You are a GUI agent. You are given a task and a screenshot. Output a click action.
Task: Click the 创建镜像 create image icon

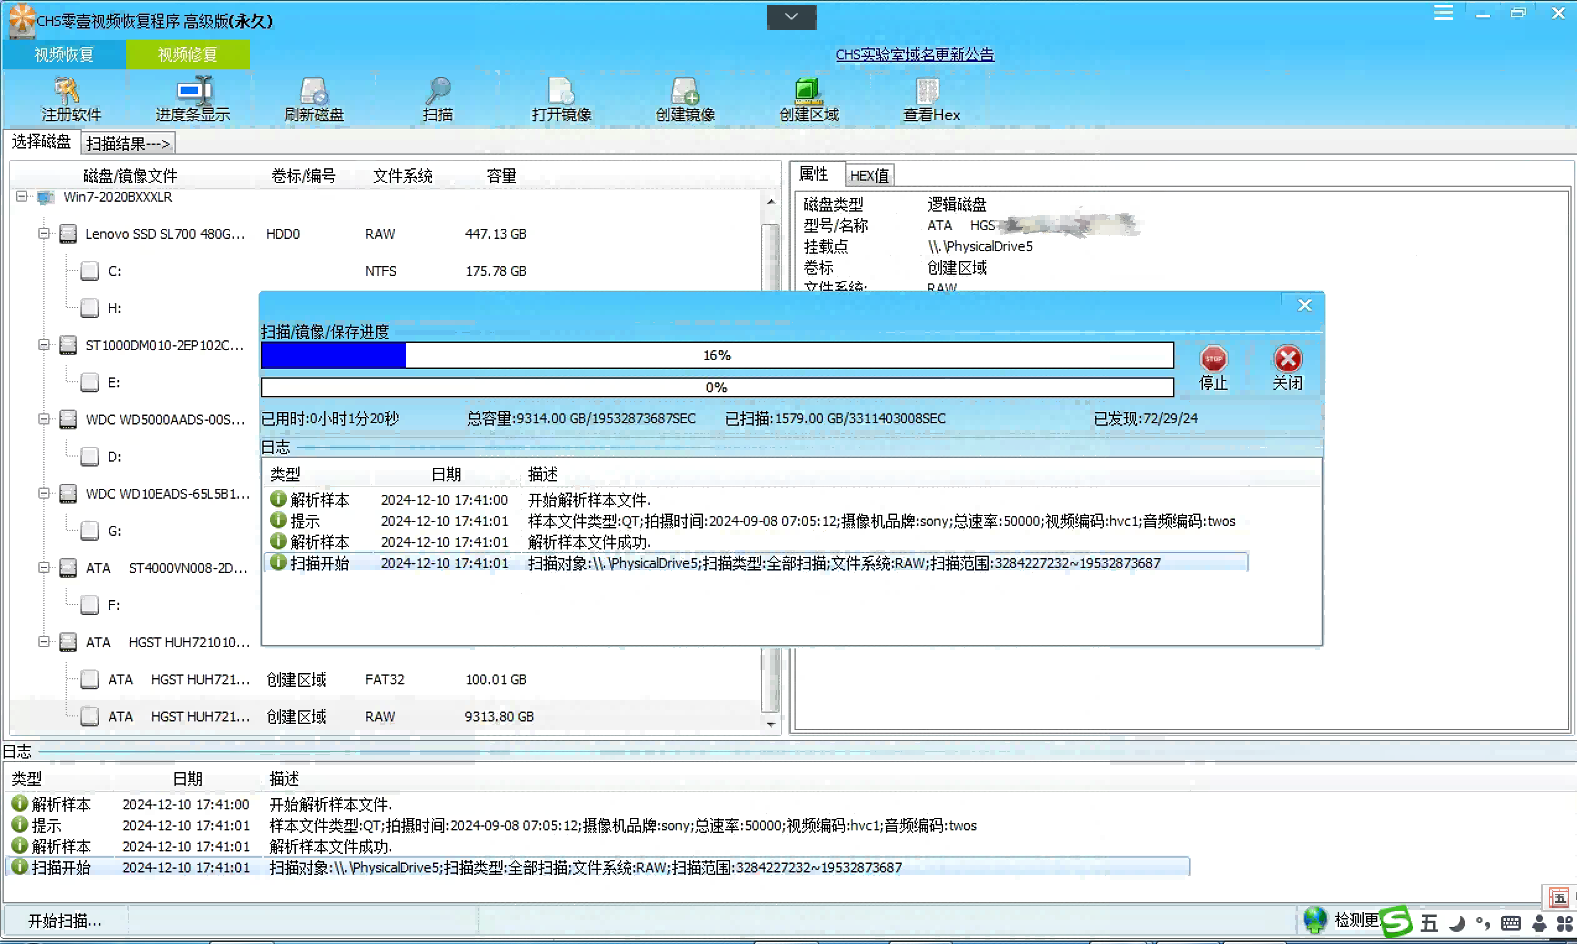pos(685,91)
